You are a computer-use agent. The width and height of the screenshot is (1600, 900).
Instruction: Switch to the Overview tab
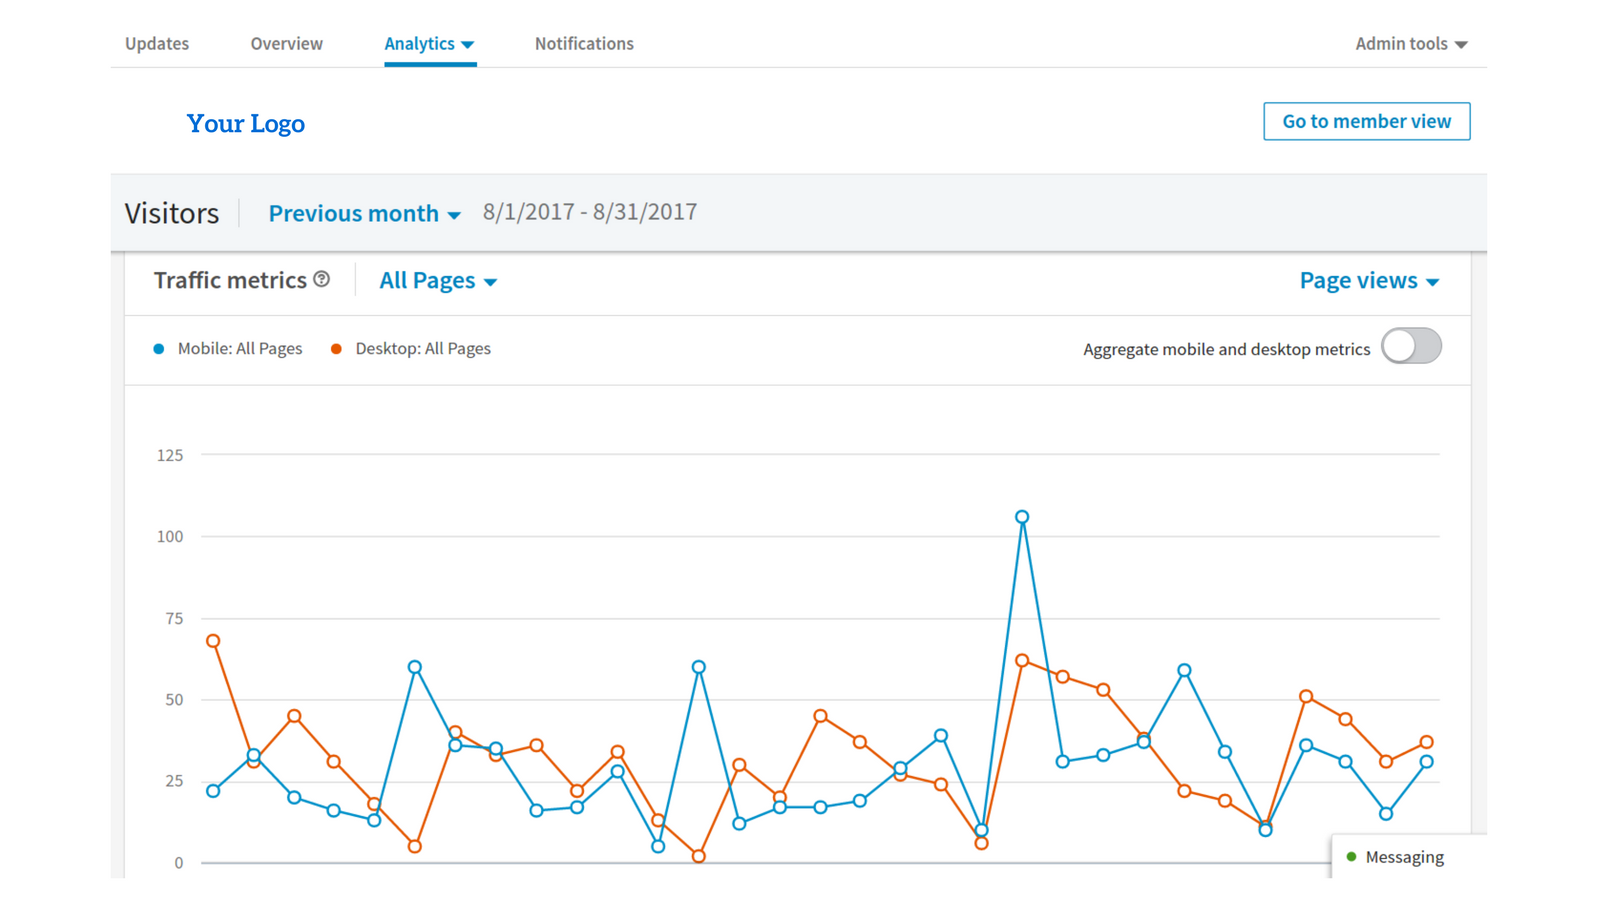point(286,43)
